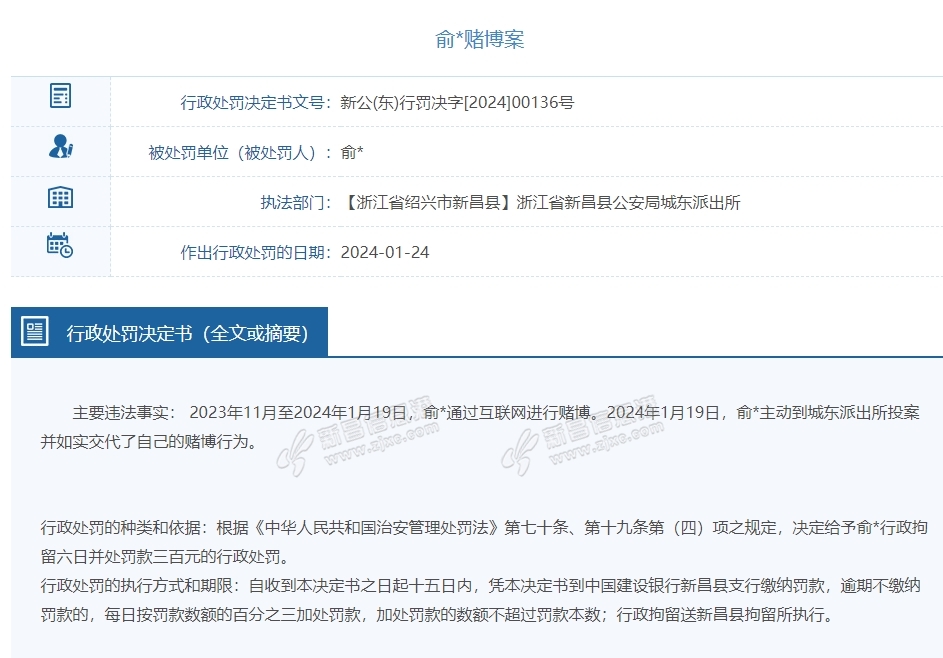Image resolution: width=943 pixels, height=658 pixels.
Task: Click the date value 2024-01-24
Action: click(x=385, y=252)
